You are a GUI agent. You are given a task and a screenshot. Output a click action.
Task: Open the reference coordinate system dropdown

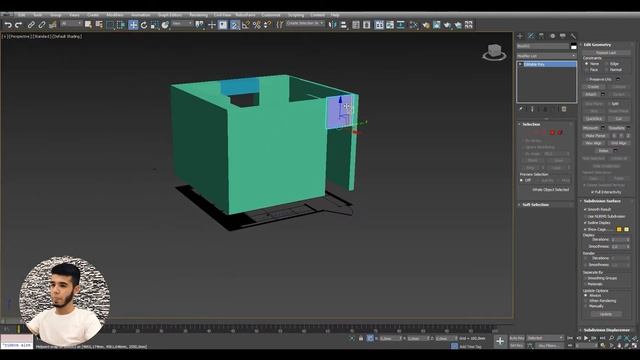coord(182,24)
